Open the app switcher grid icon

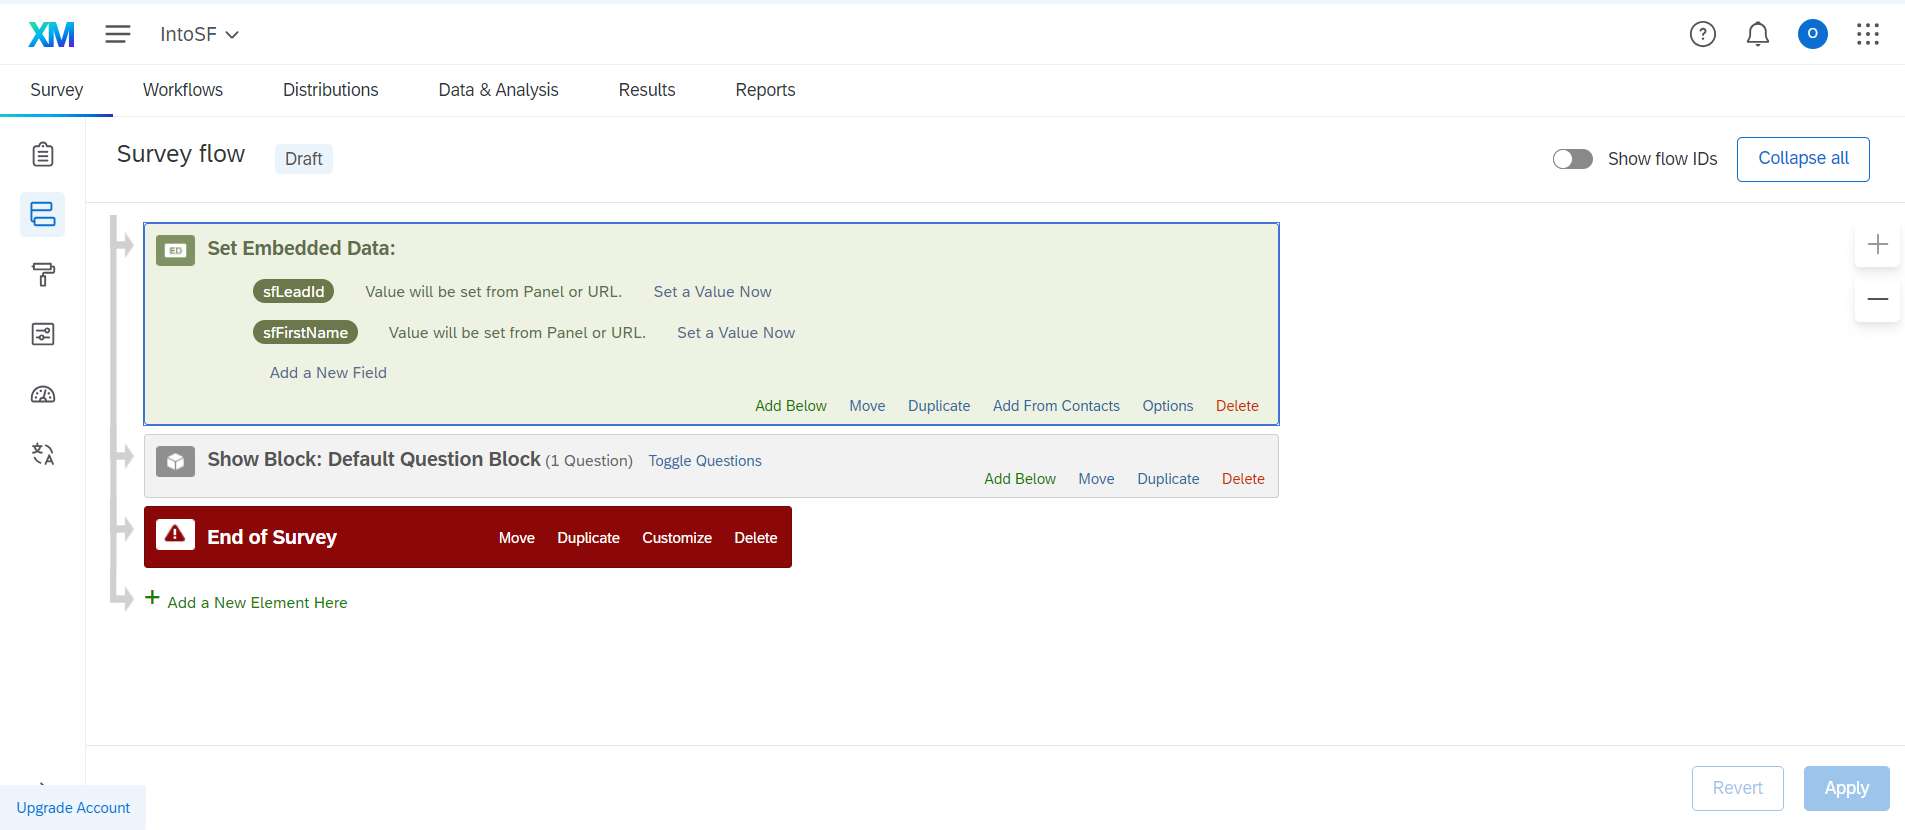[x=1867, y=34]
